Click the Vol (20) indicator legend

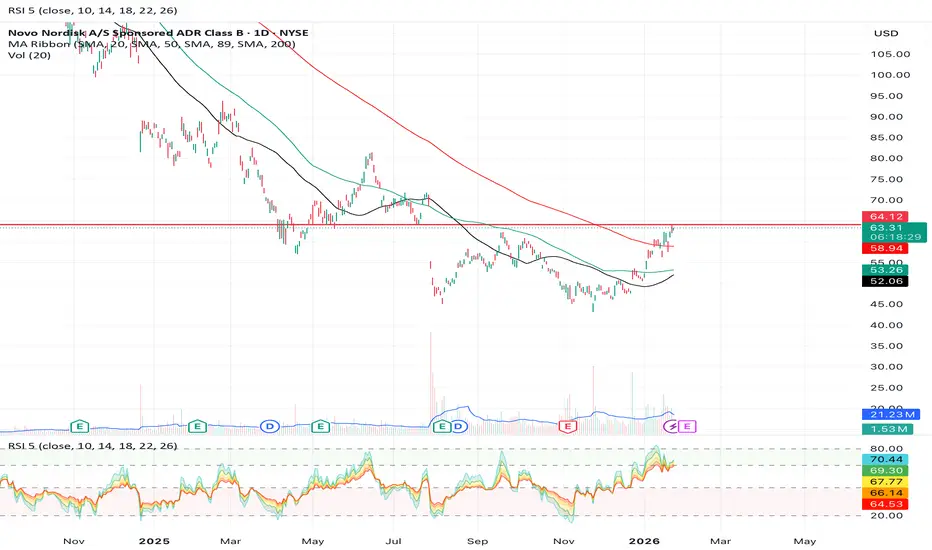pos(29,55)
